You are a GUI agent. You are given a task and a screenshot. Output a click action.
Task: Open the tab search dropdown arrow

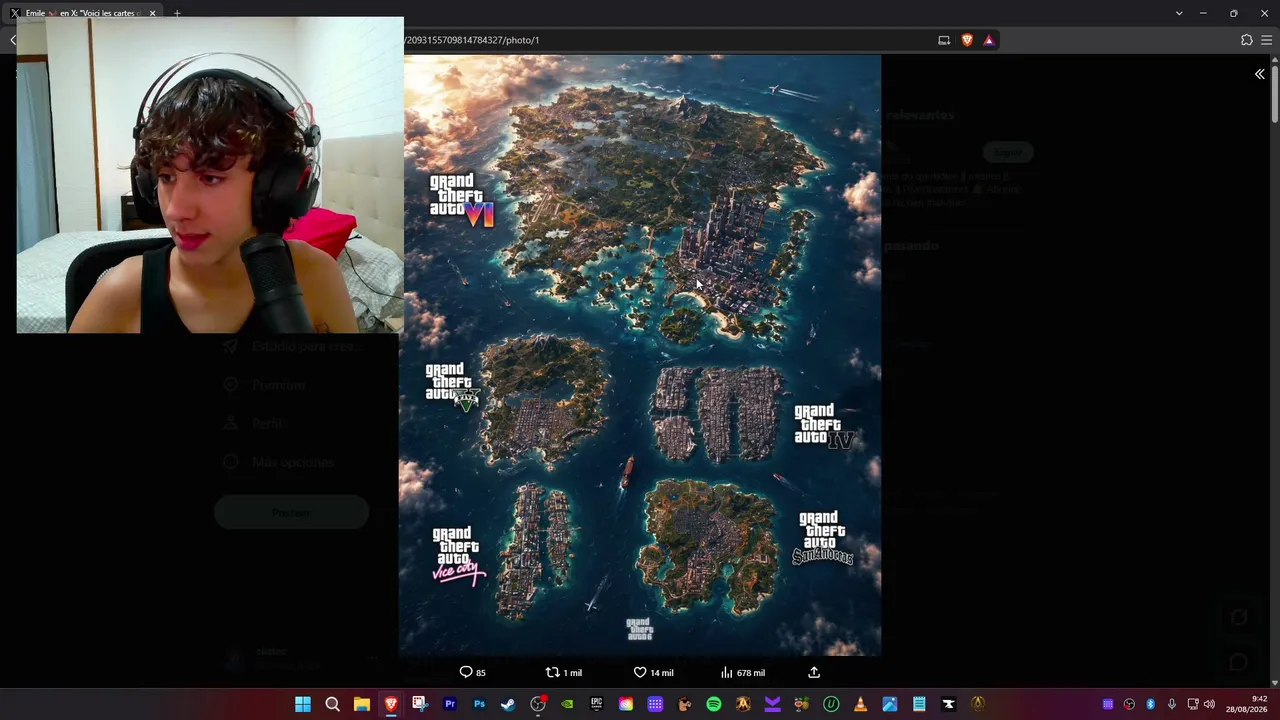(1179, 13)
